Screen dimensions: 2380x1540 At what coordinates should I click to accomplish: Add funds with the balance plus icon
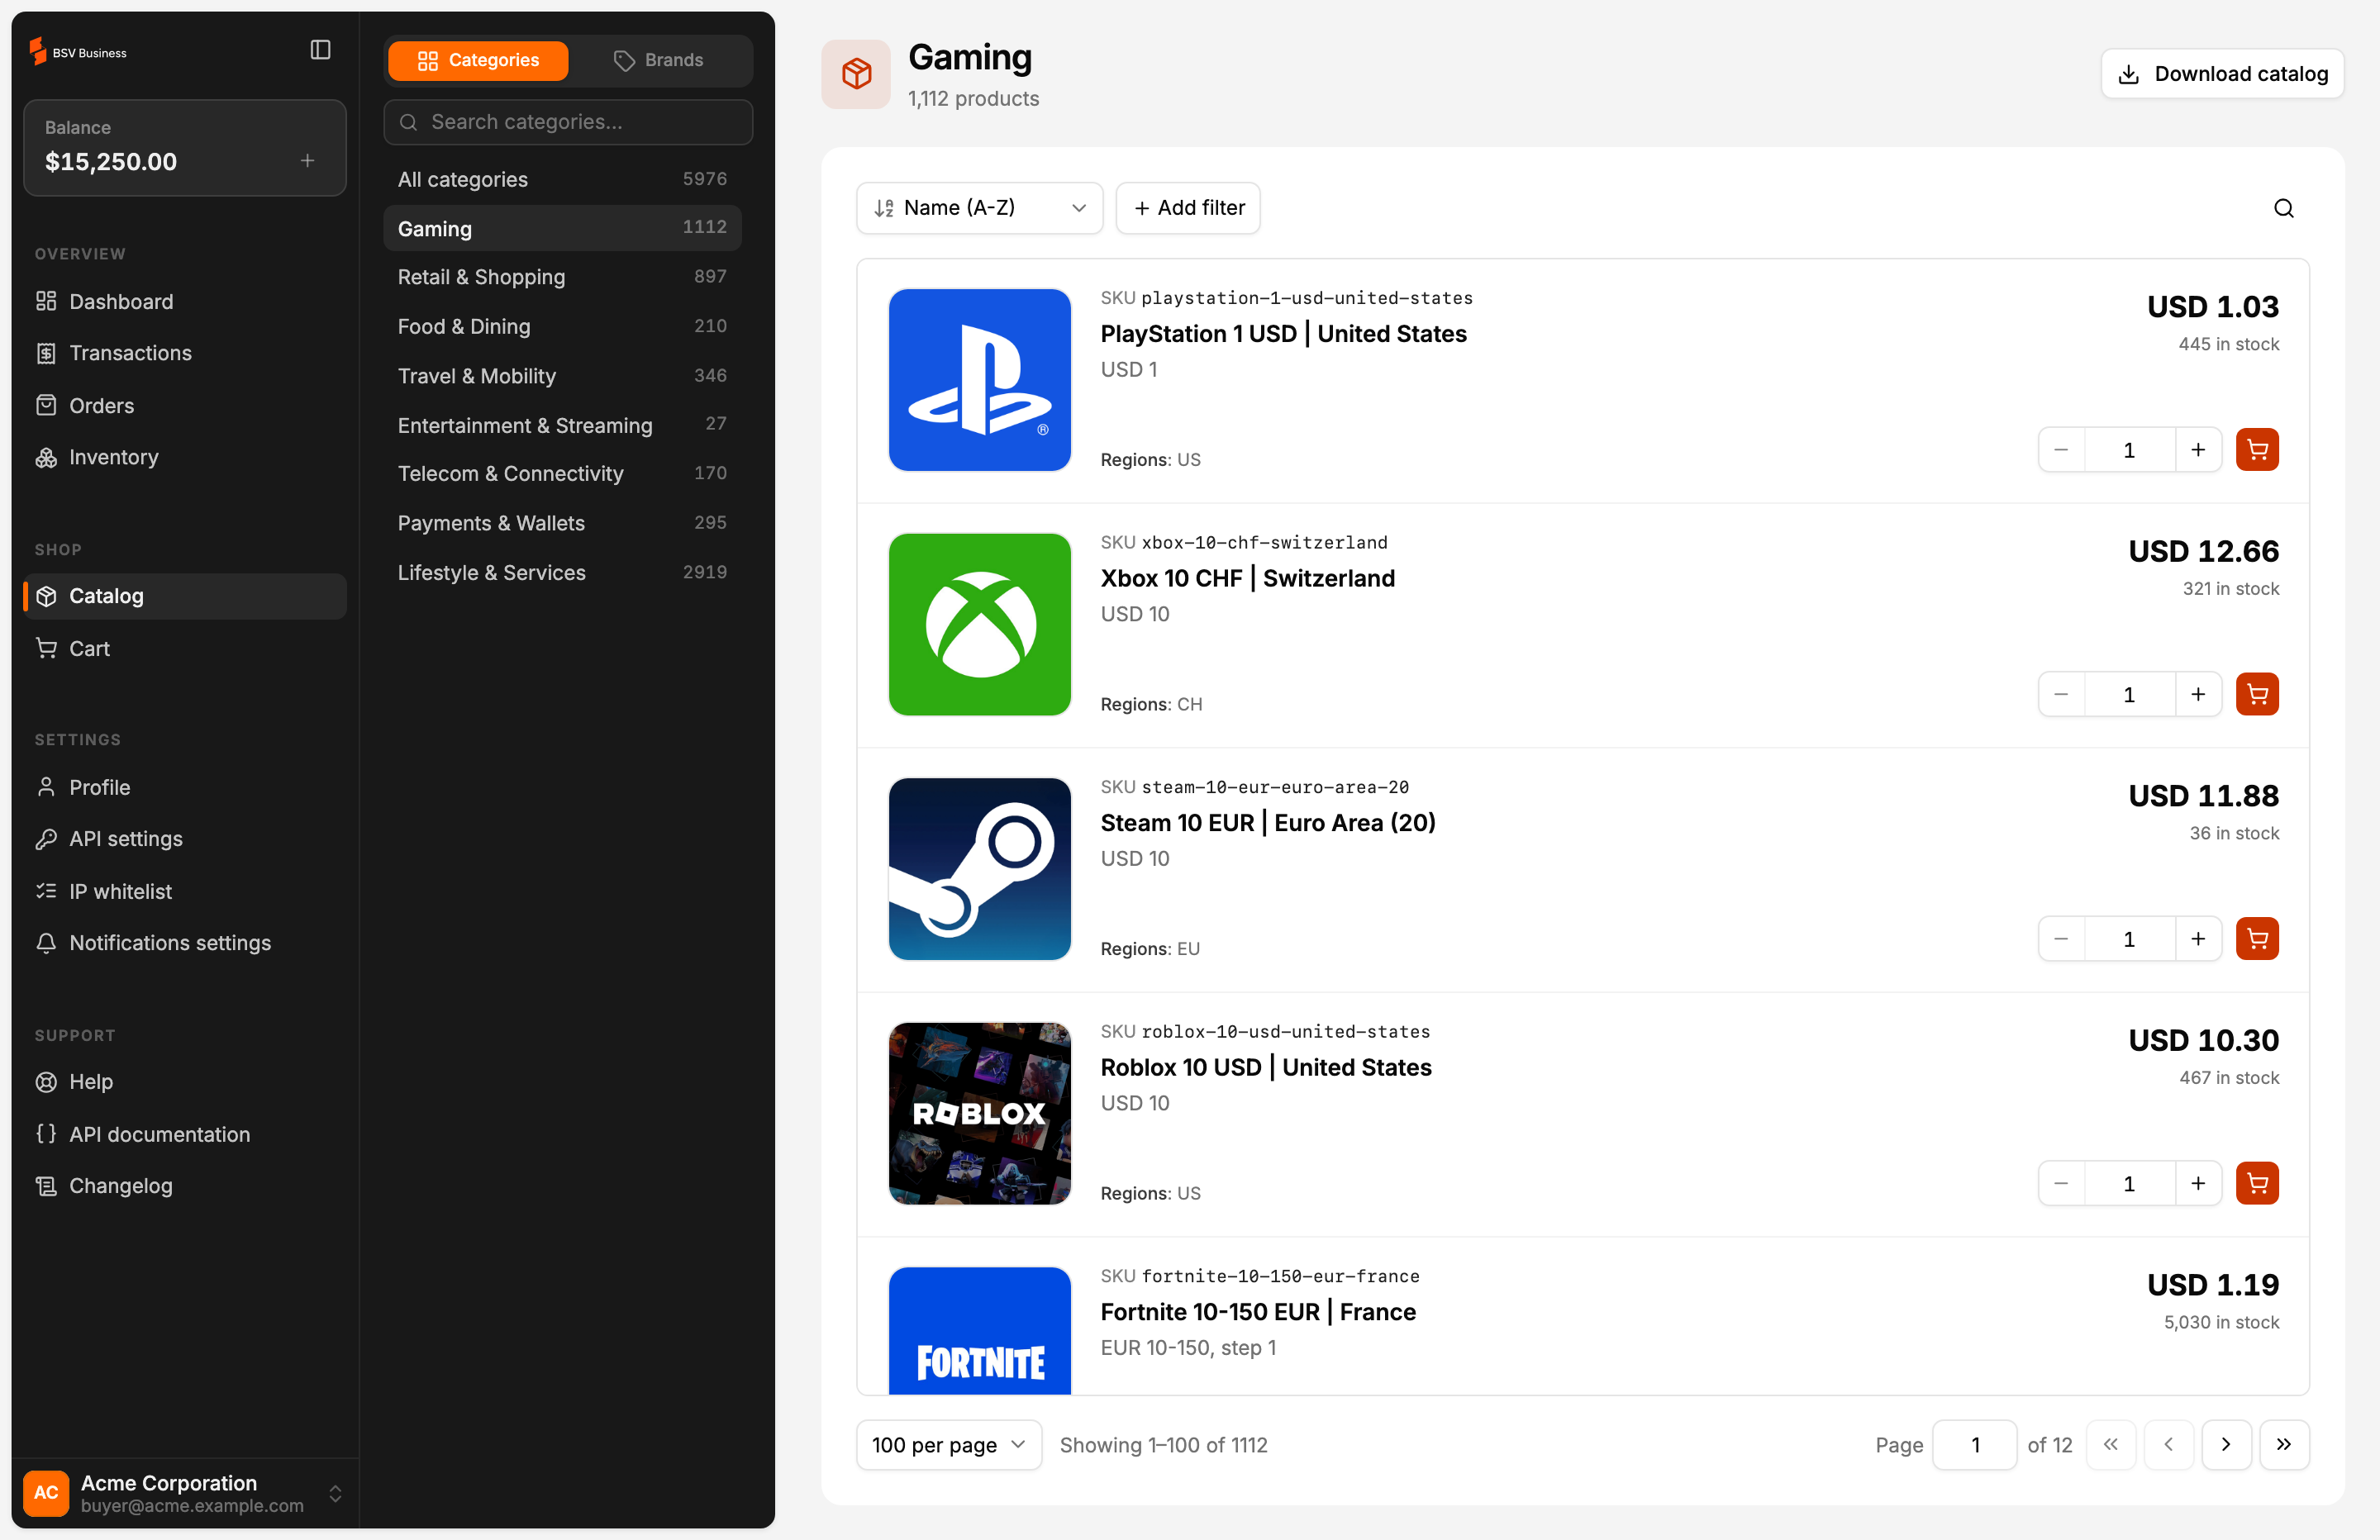pos(308,160)
